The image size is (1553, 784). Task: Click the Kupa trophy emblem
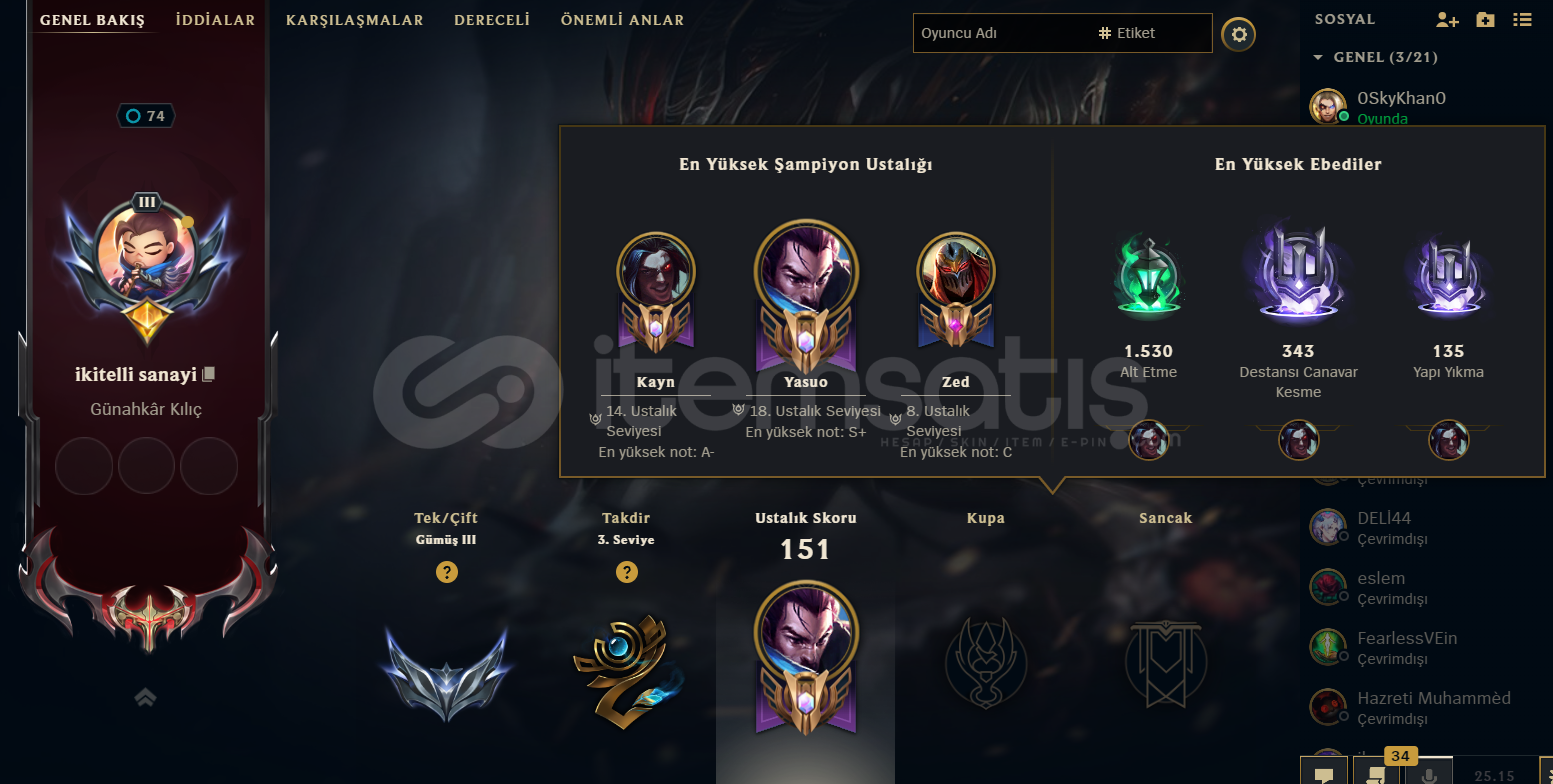point(986,662)
